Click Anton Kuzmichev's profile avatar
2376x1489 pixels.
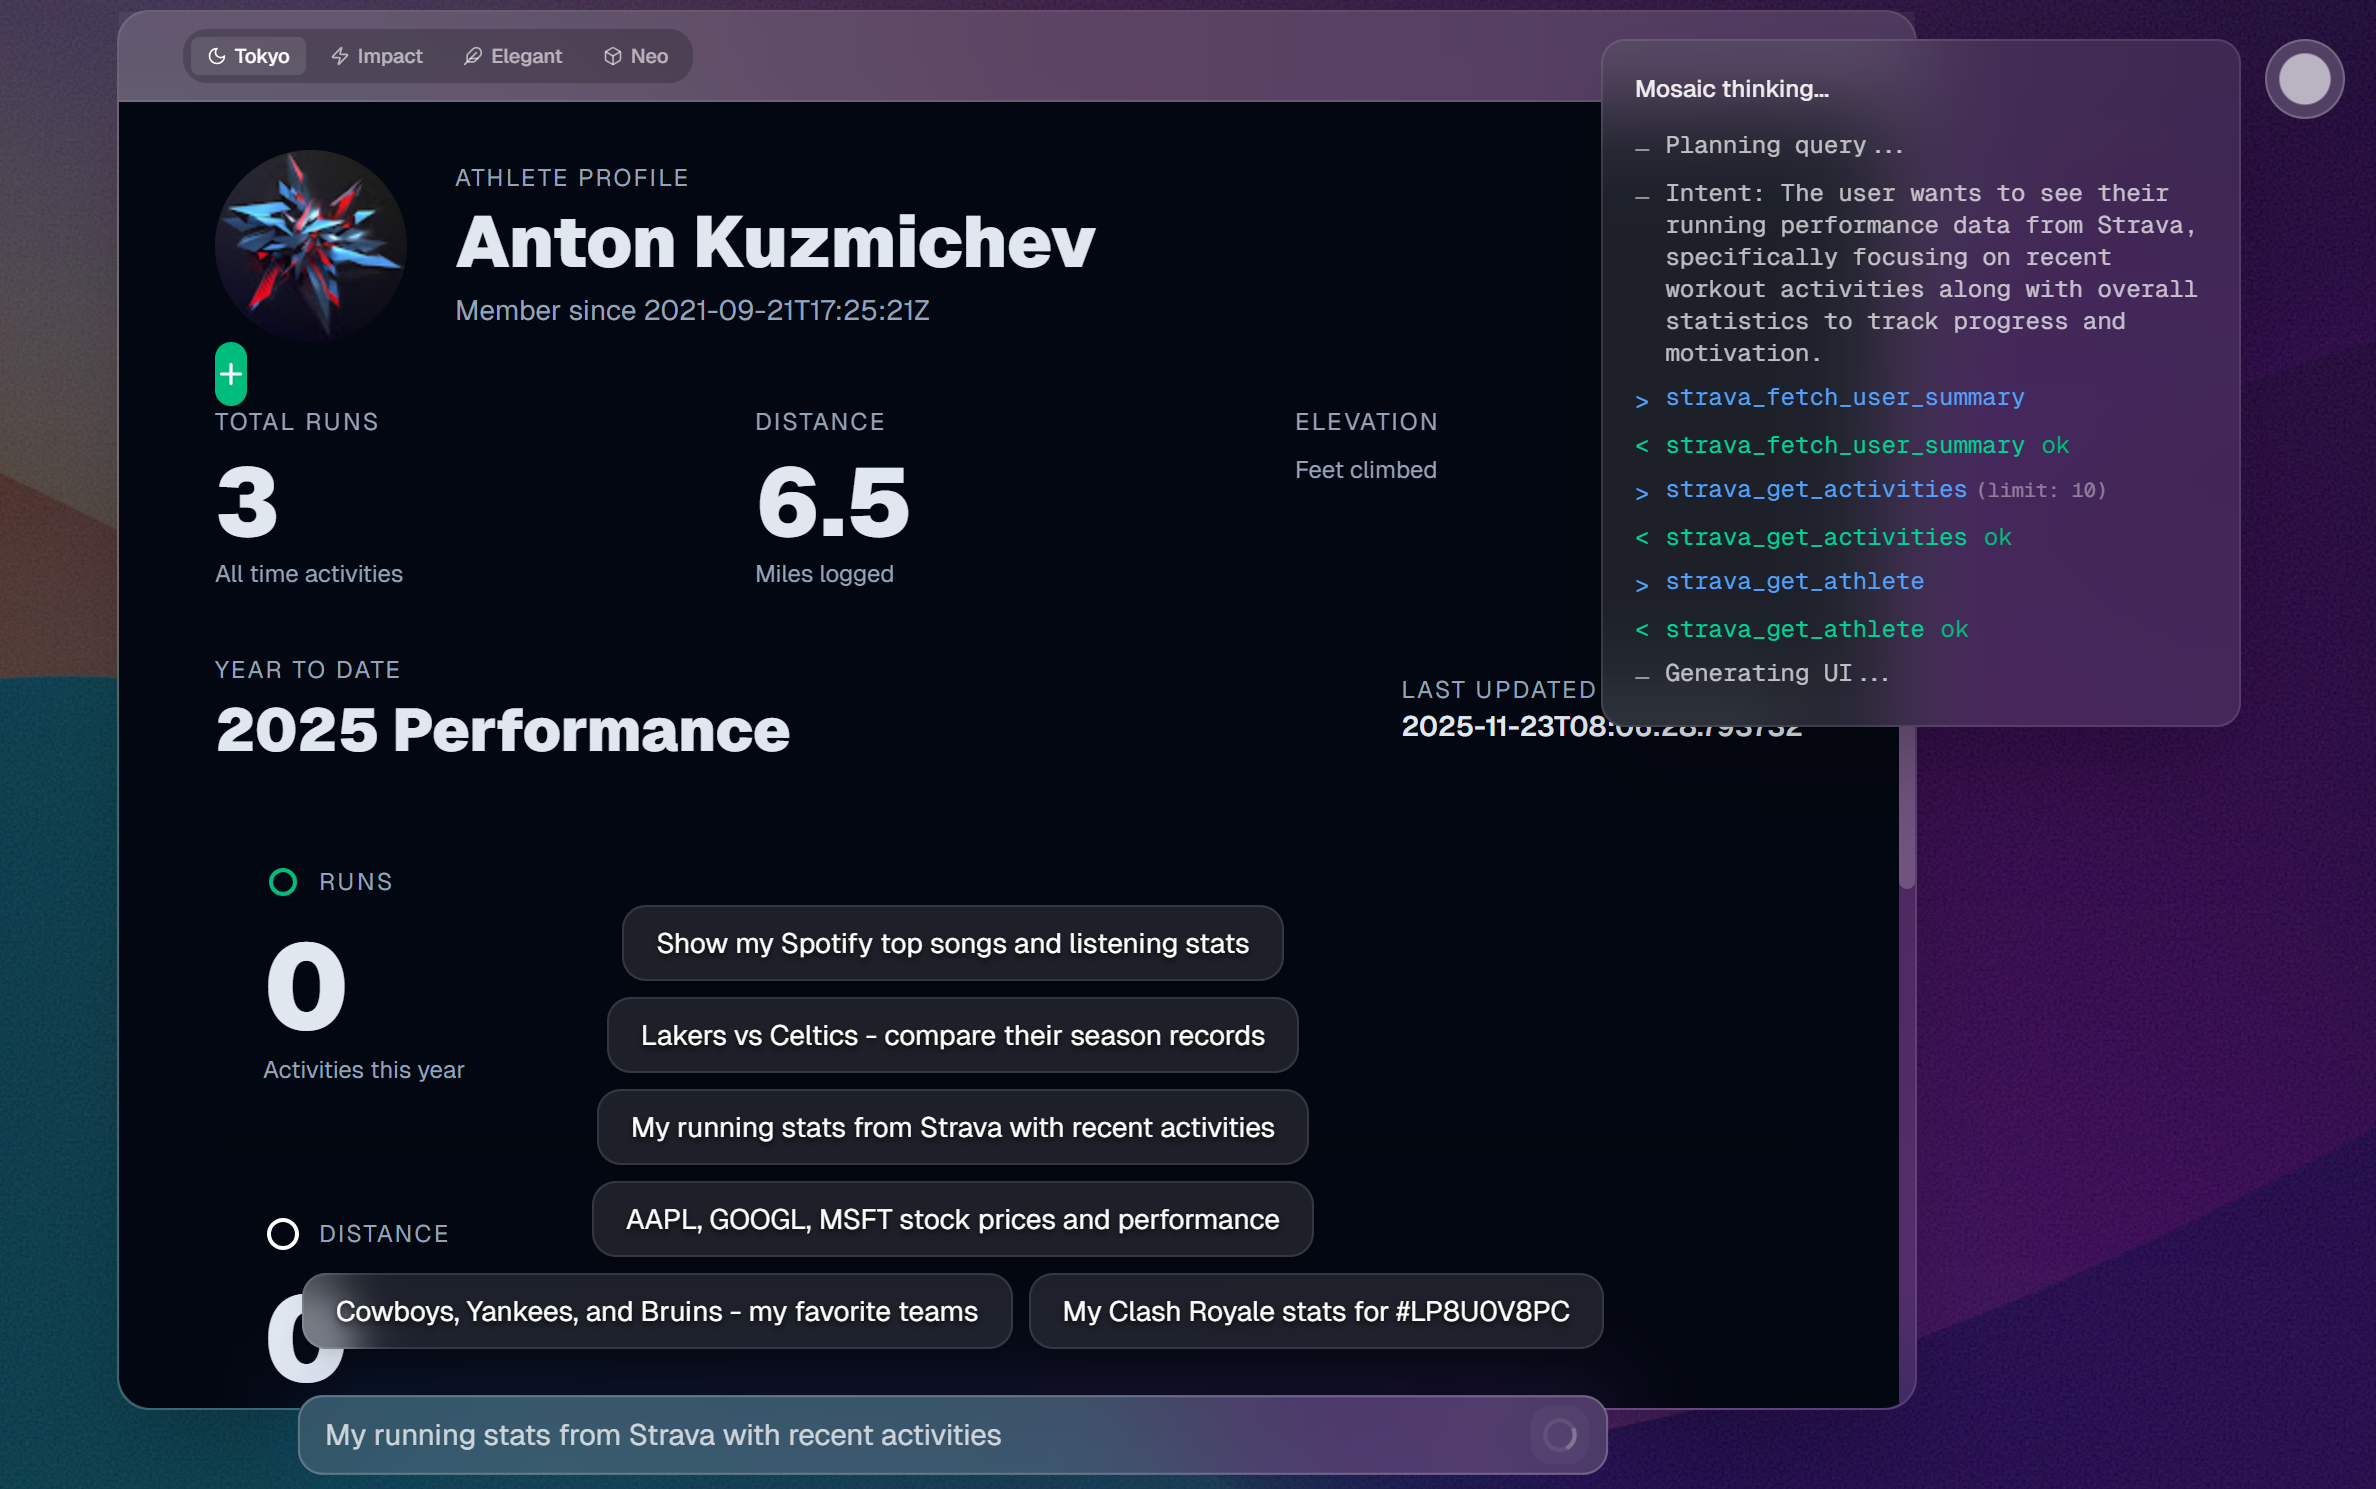(311, 245)
